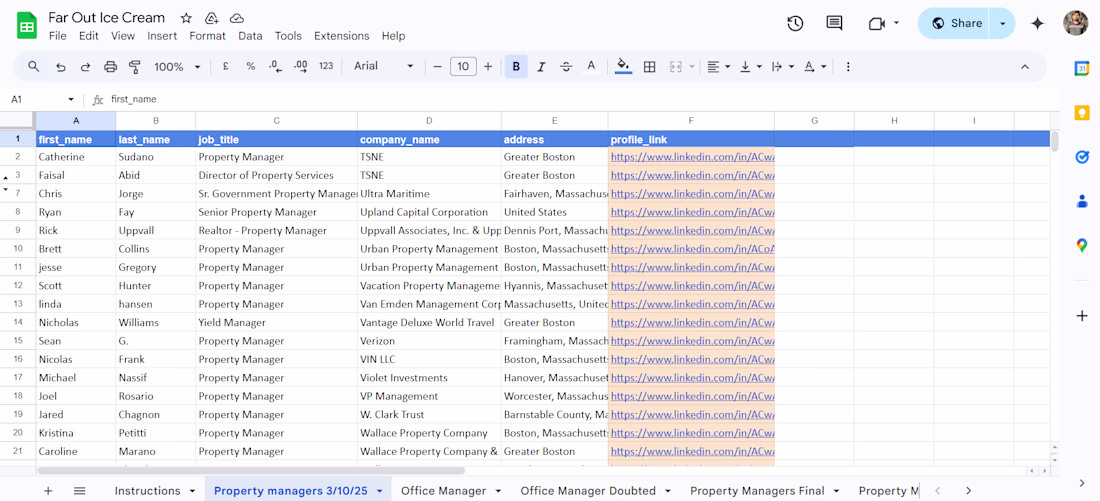Toggle italic formatting
The image size is (1100, 501).
(x=541, y=67)
